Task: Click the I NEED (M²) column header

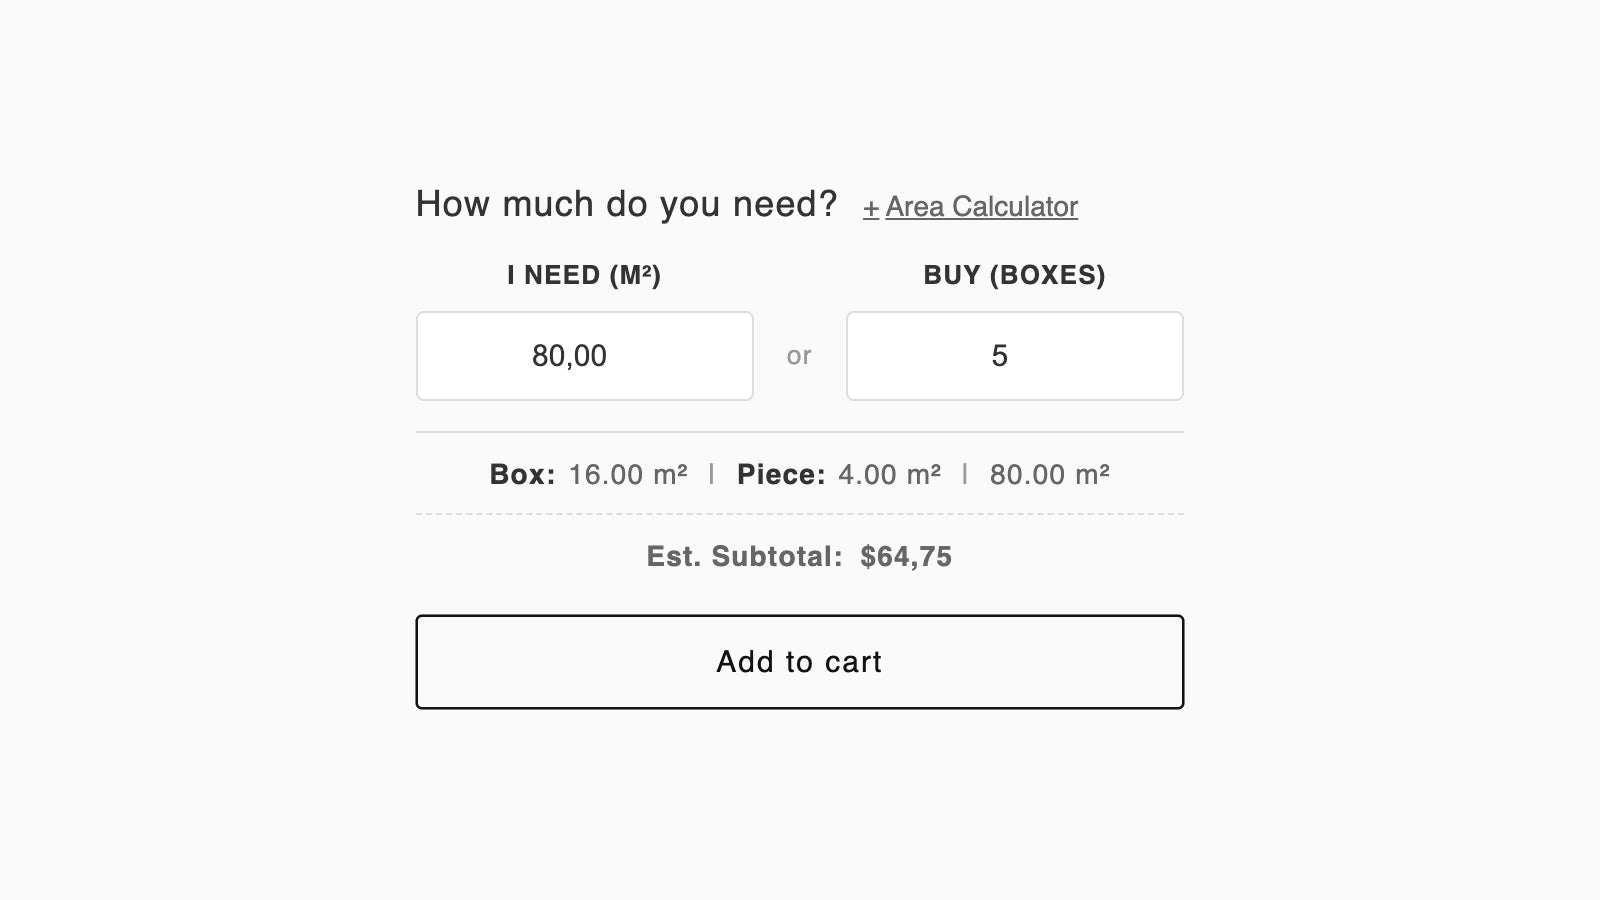Action: 584,275
